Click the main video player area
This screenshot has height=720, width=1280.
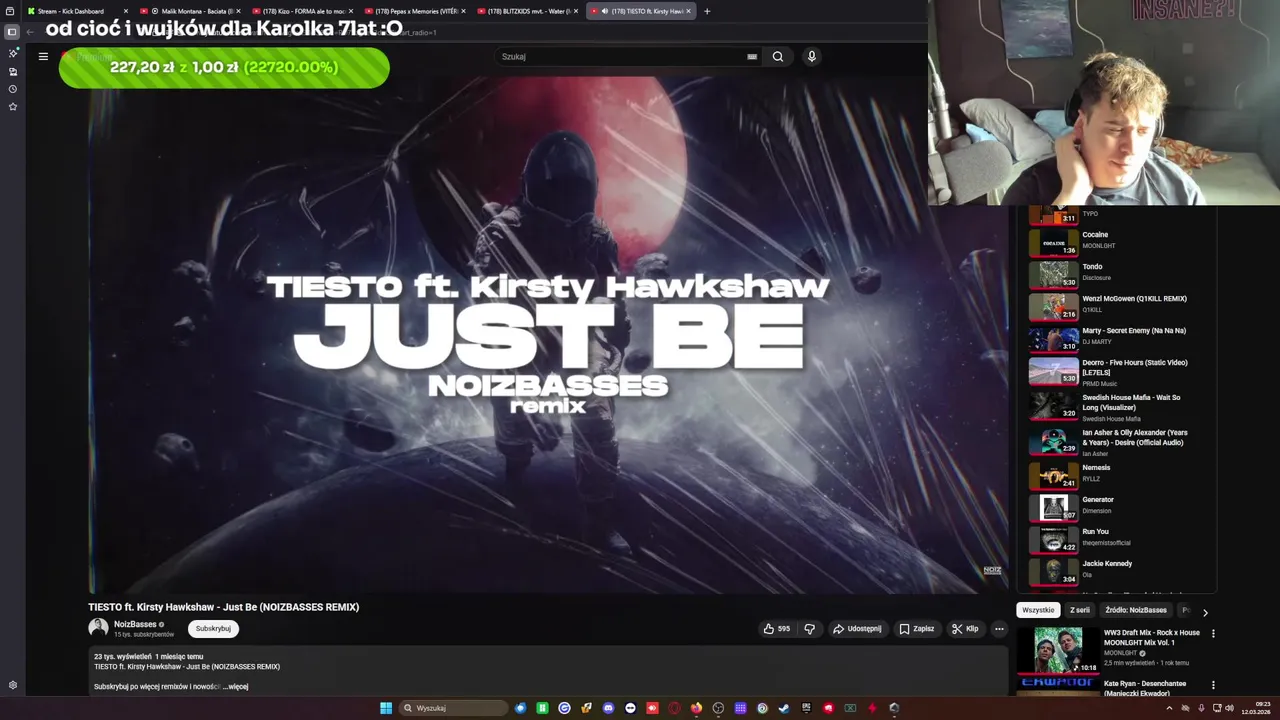point(548,335)
